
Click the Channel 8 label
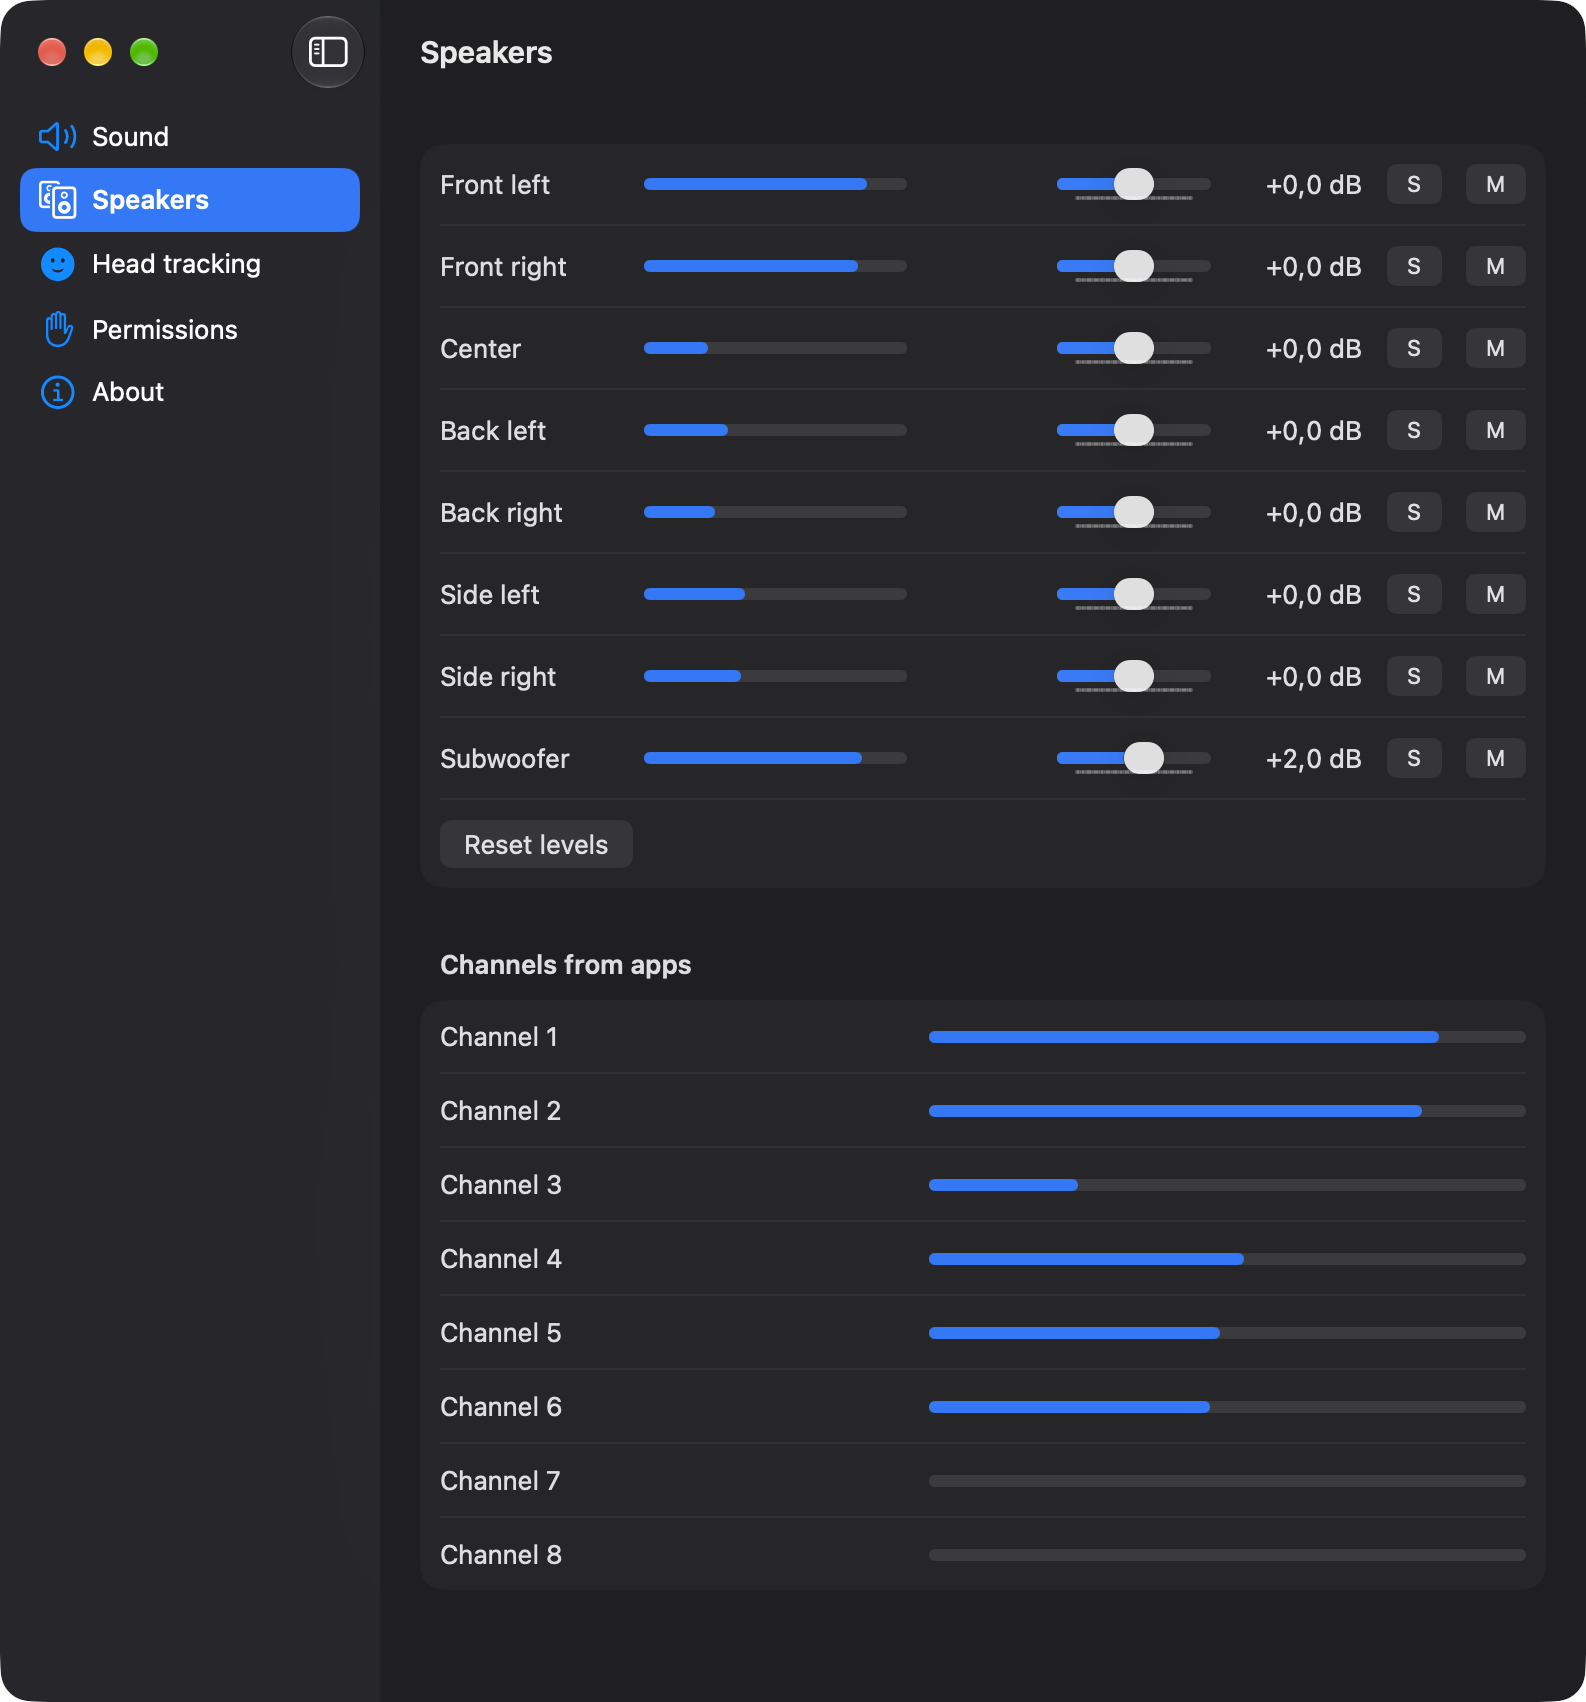tap(501, 1555)
